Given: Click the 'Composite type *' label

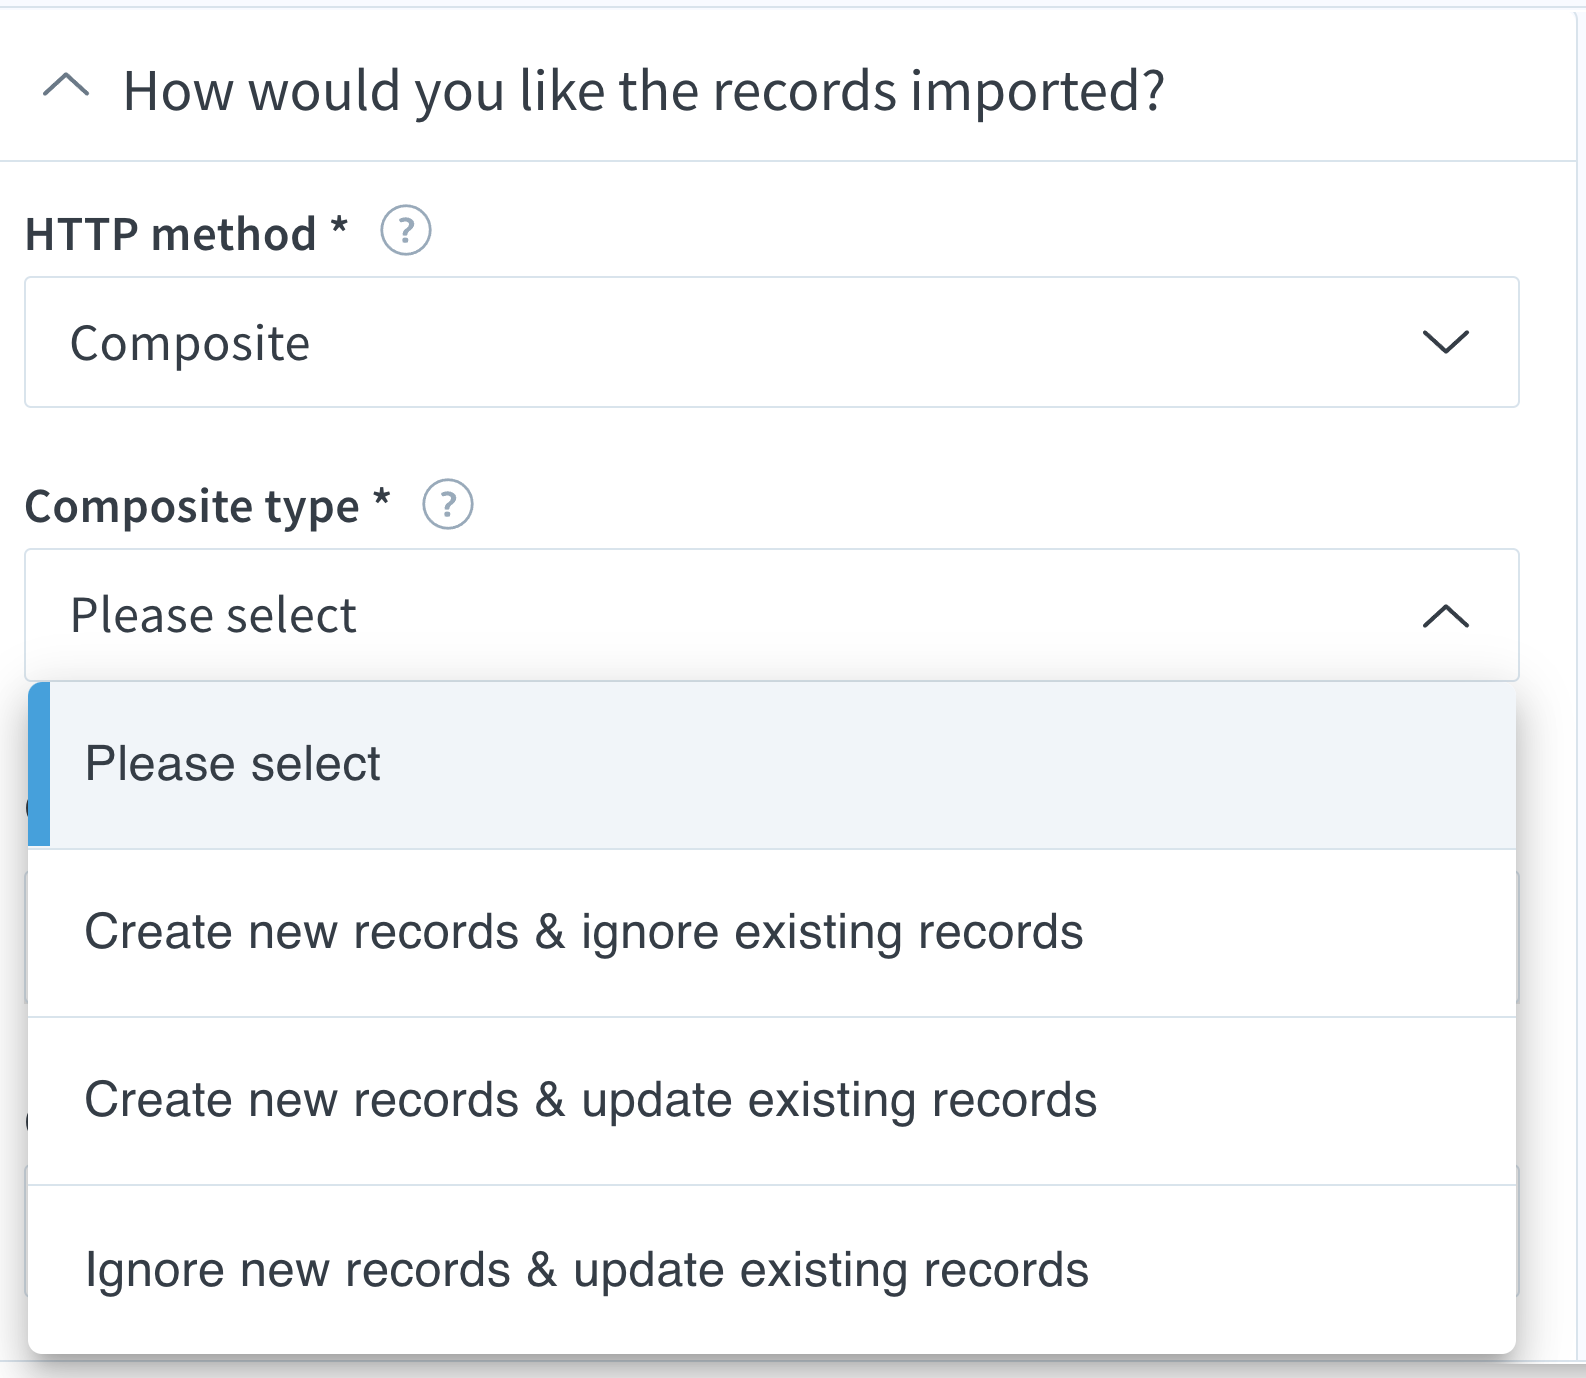Looking at the screenshot, I should (208, 506).
